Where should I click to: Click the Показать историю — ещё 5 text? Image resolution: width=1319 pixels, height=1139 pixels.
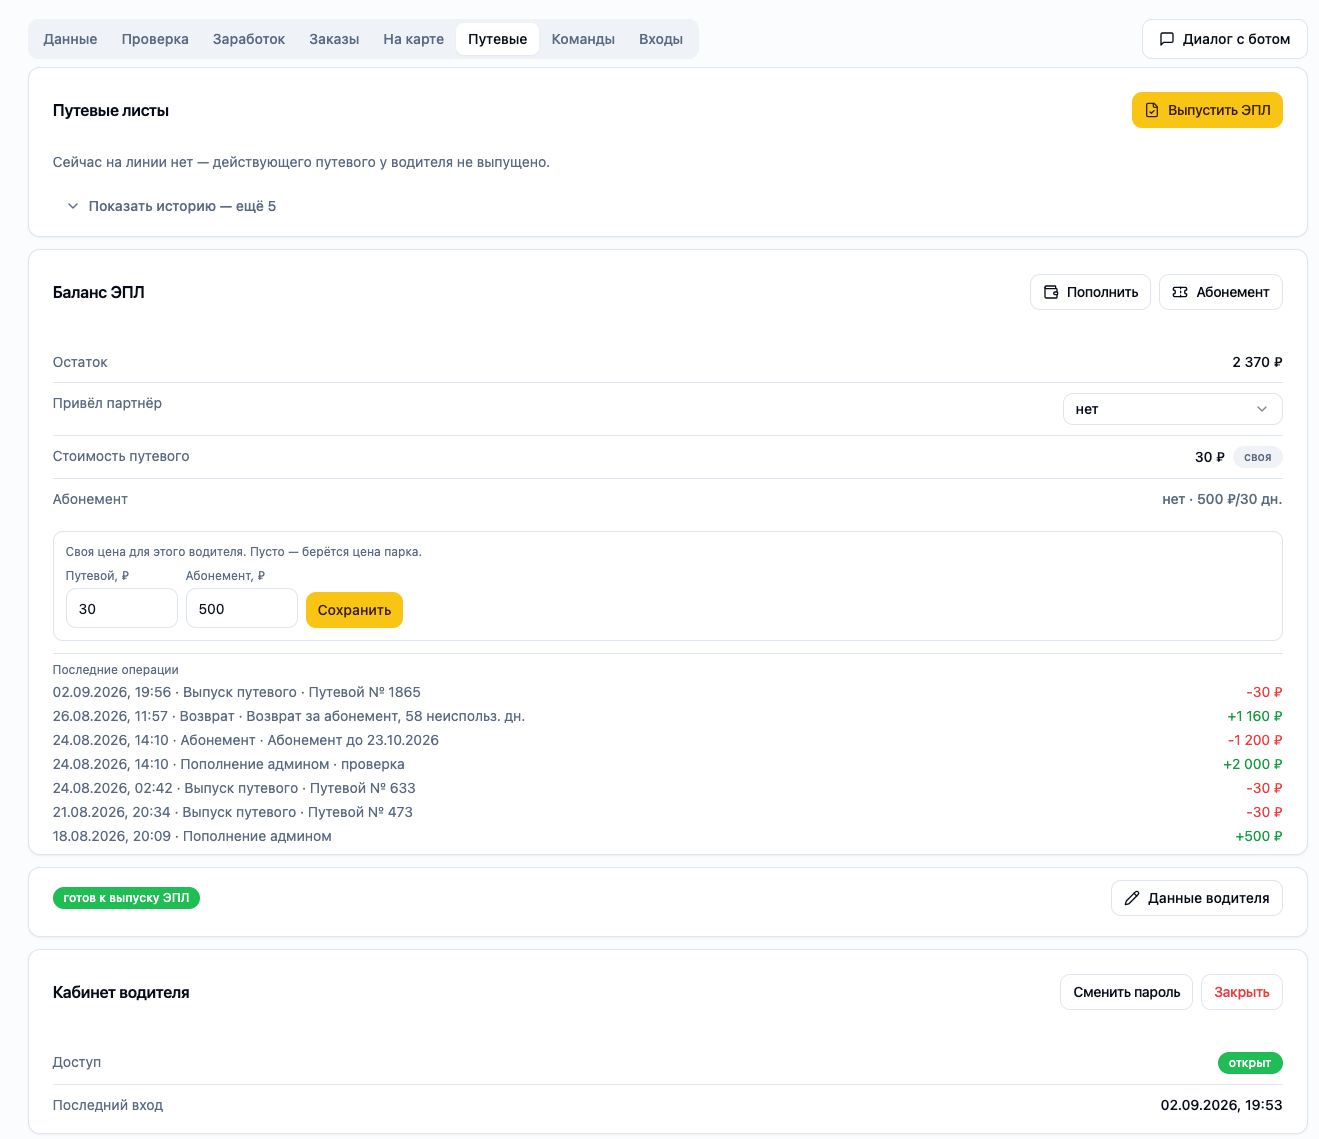[182, 206]
